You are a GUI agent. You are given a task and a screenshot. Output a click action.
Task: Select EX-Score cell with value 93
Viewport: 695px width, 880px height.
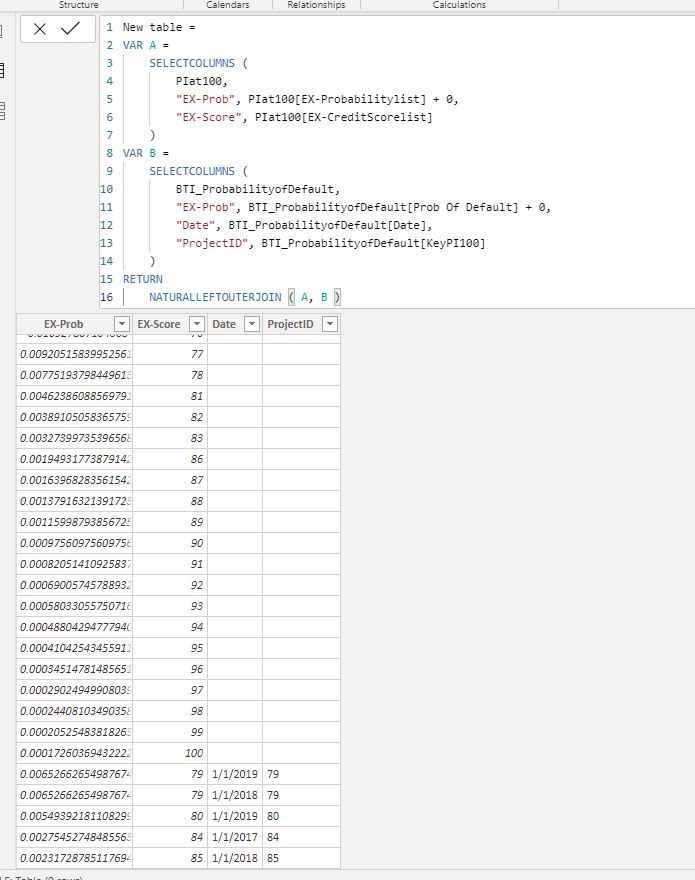click(170, 606)
